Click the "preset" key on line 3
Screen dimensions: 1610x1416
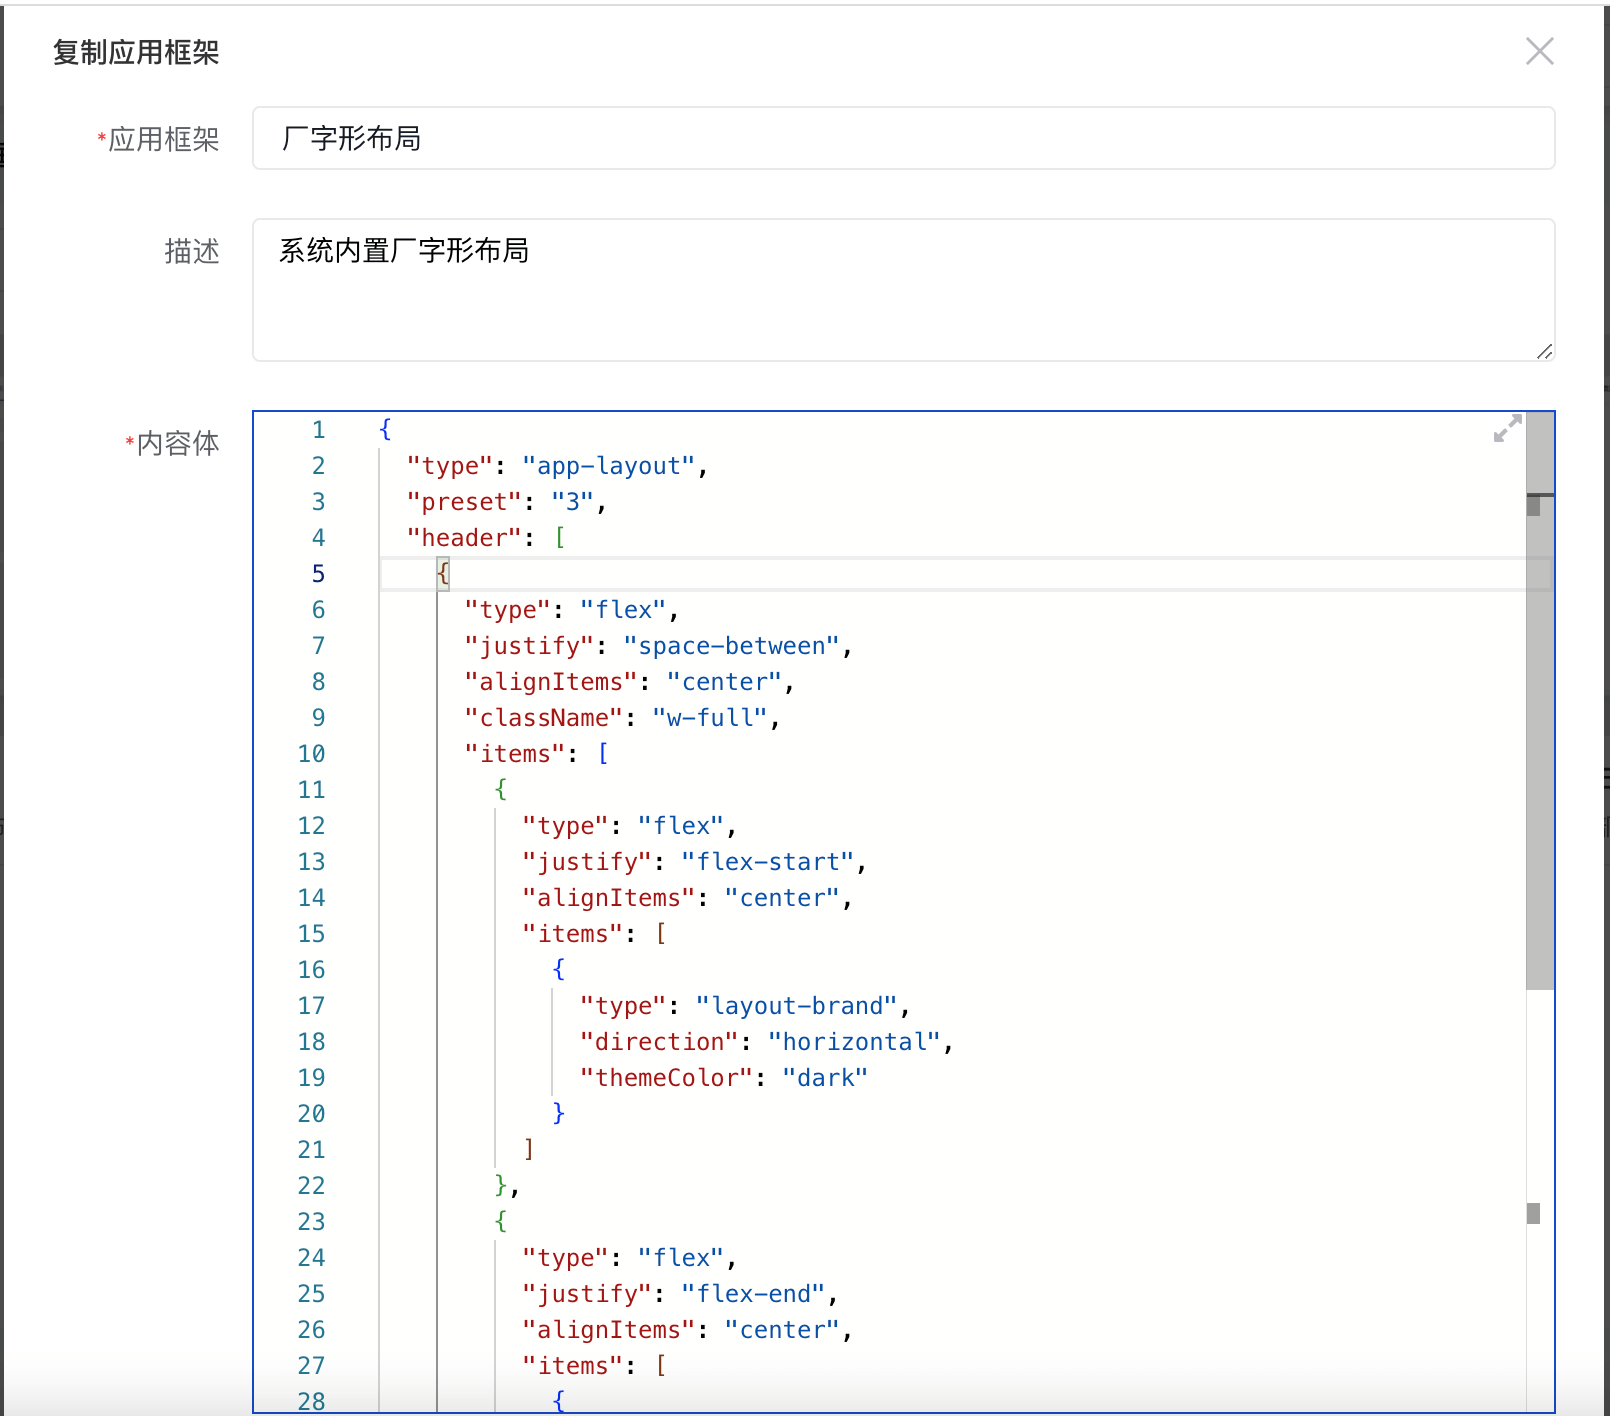point(464,502)
